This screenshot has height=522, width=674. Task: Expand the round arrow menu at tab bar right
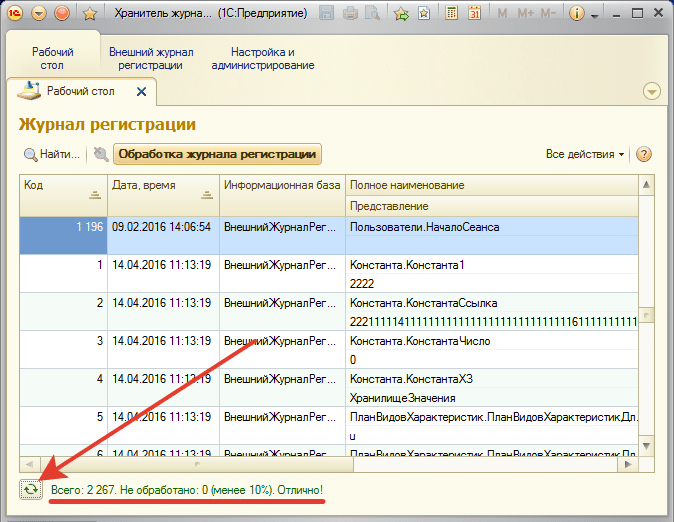(x=652, y=91)
